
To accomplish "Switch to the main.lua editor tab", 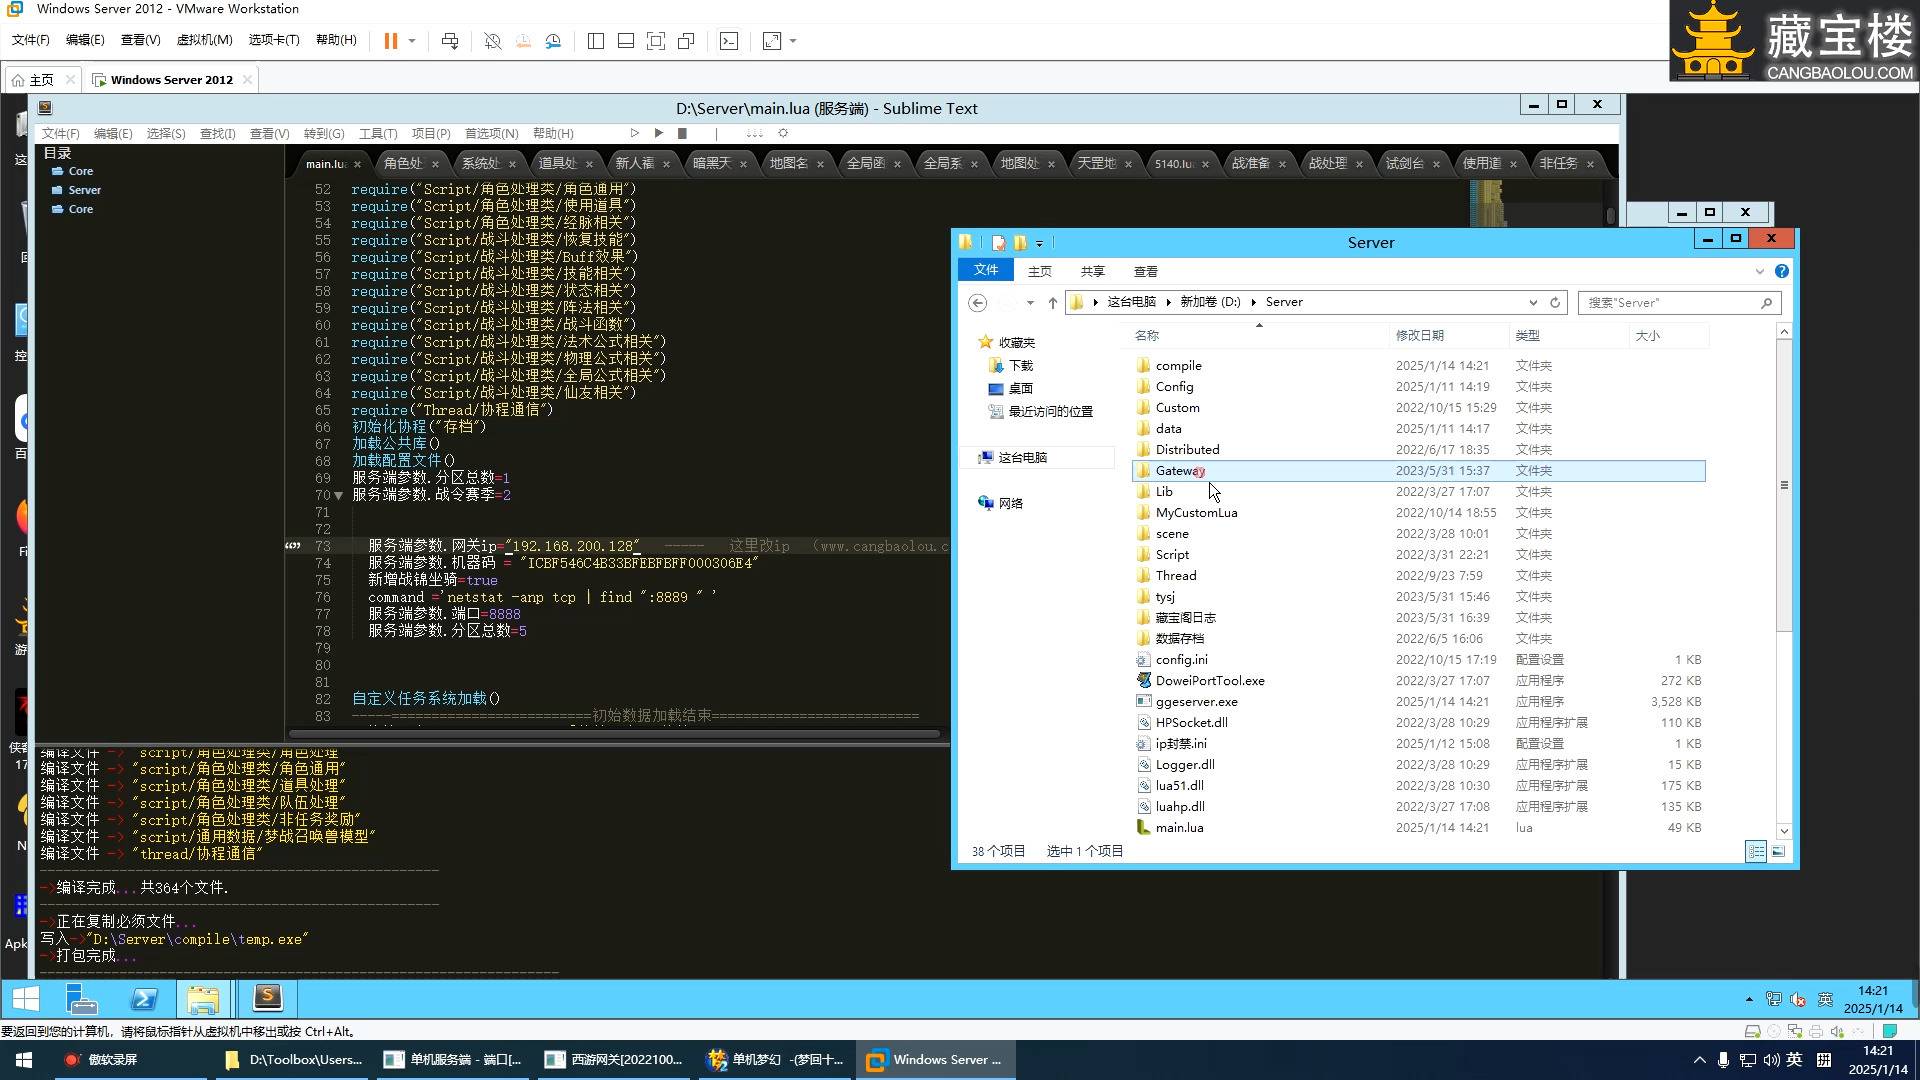I will pos(325,163).
